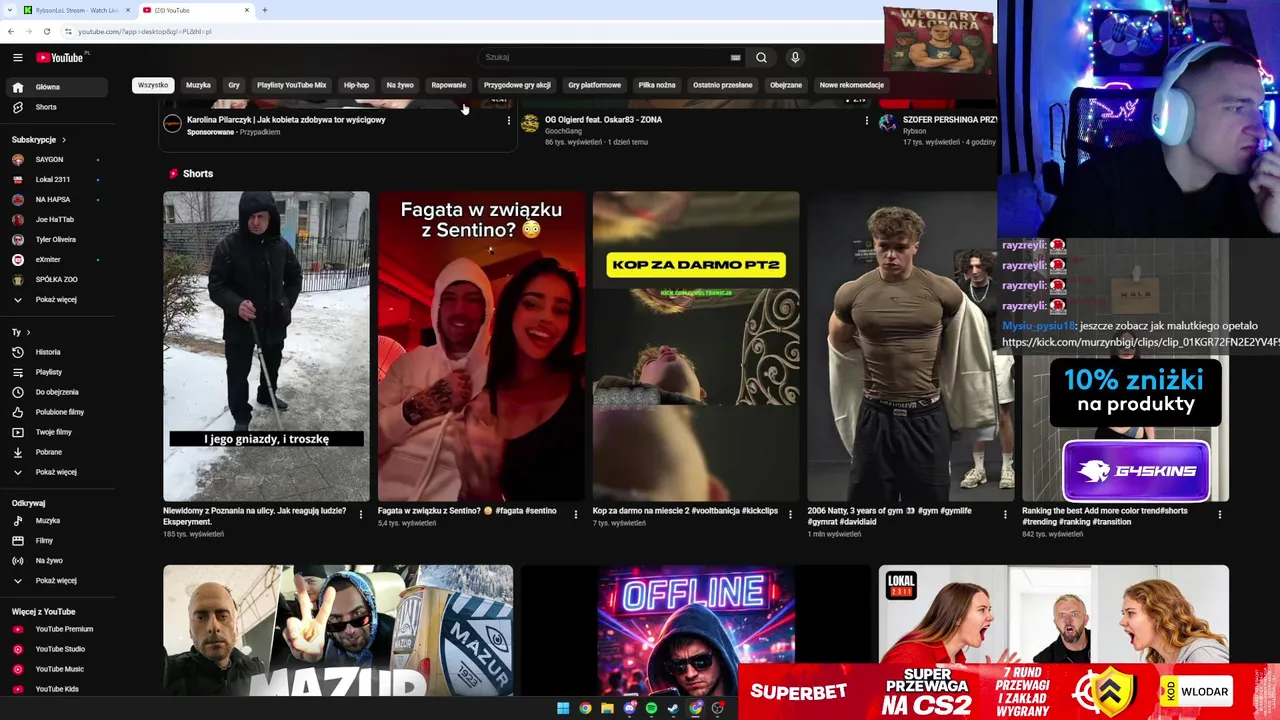Open Shorts in the left sidebar
Viewport: 1280px width, 720px height.
coord(55,107)
